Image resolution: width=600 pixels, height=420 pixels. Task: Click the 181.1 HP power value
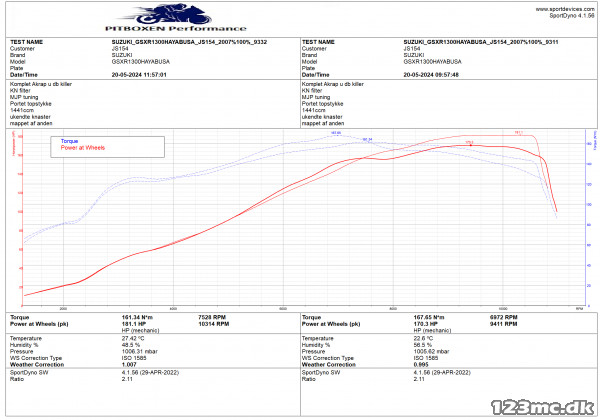coord(134,324)
